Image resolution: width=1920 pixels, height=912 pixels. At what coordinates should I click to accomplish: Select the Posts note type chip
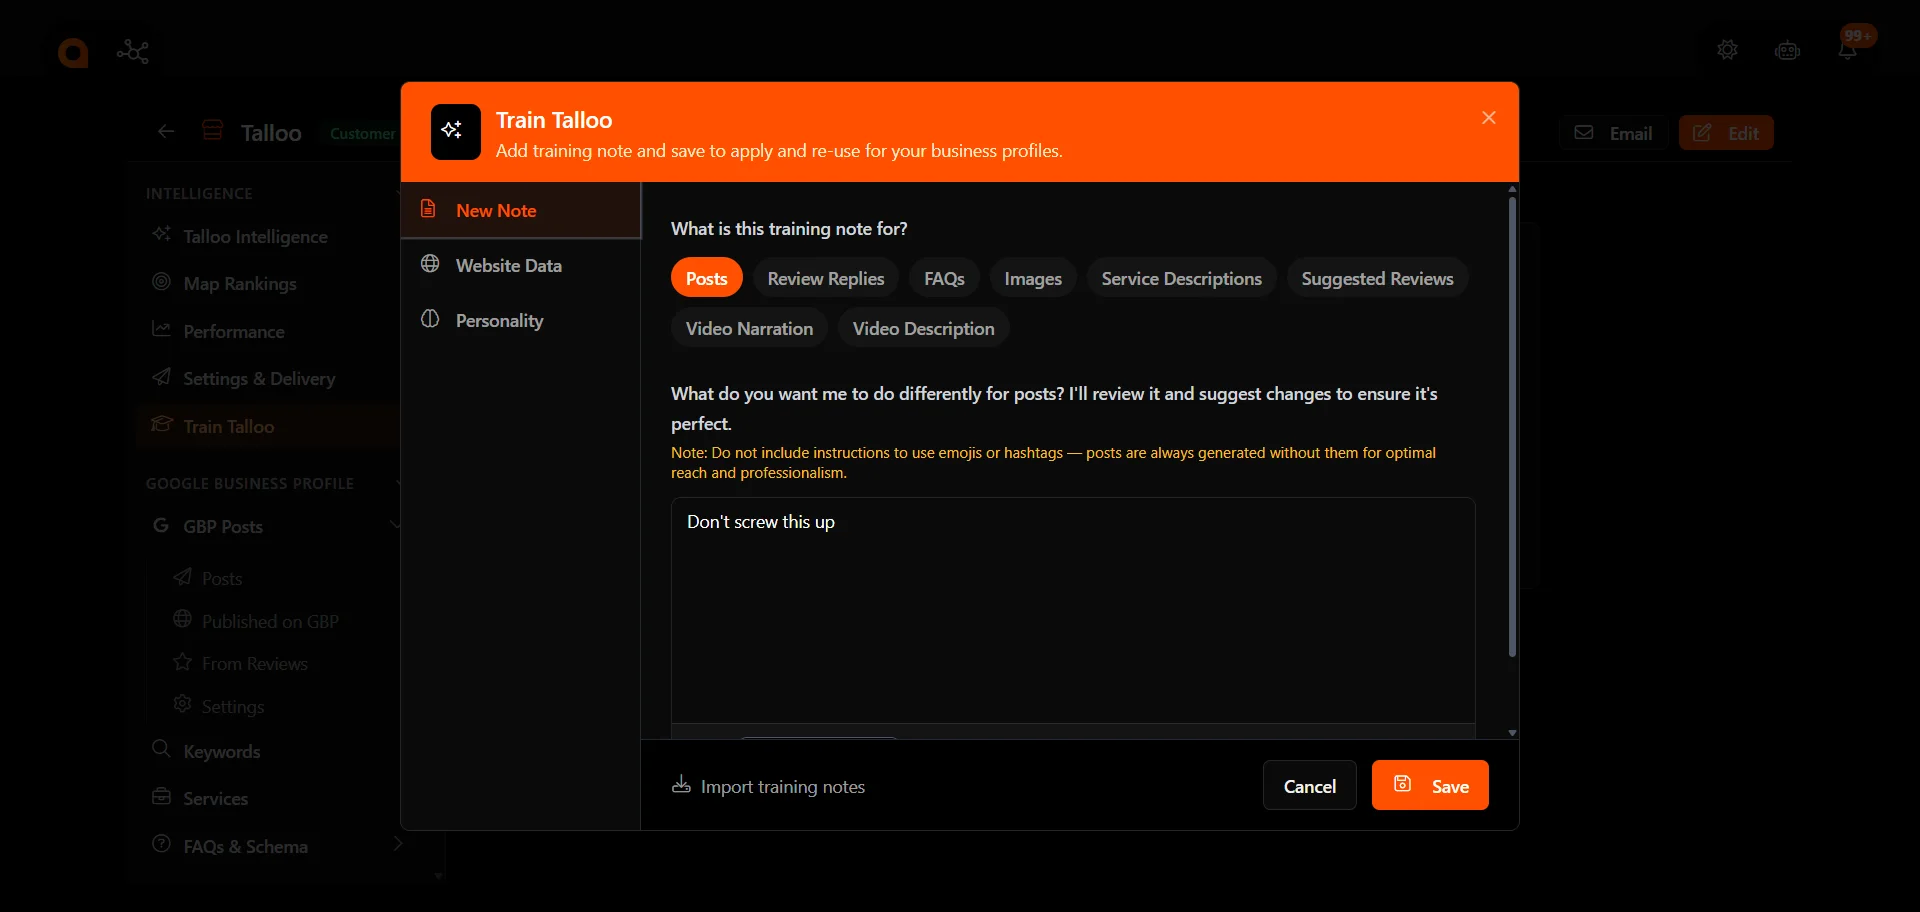tap(707, 278)
